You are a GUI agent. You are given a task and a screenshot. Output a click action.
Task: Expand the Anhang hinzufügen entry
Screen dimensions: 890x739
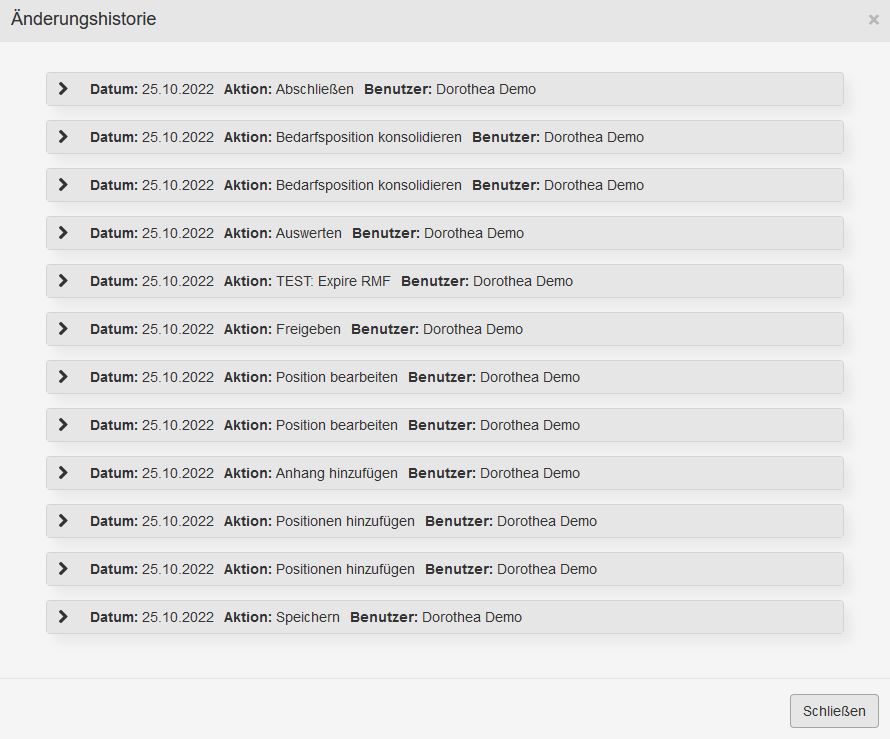63,472
